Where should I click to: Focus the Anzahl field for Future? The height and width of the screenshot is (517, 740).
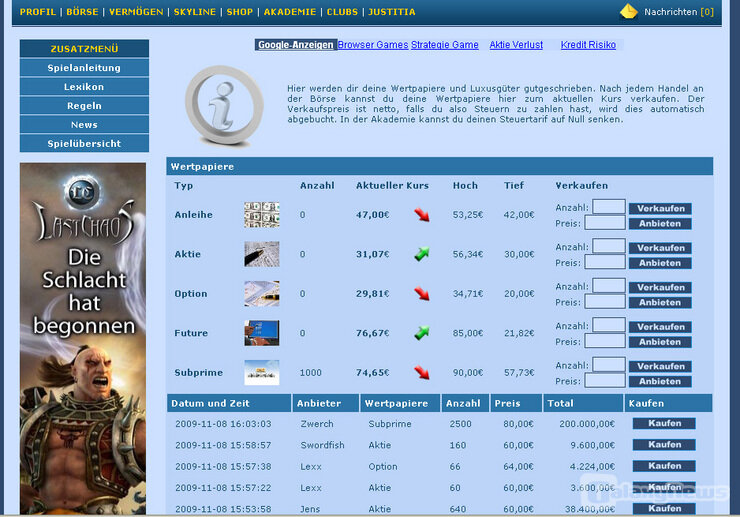point(609,325)
